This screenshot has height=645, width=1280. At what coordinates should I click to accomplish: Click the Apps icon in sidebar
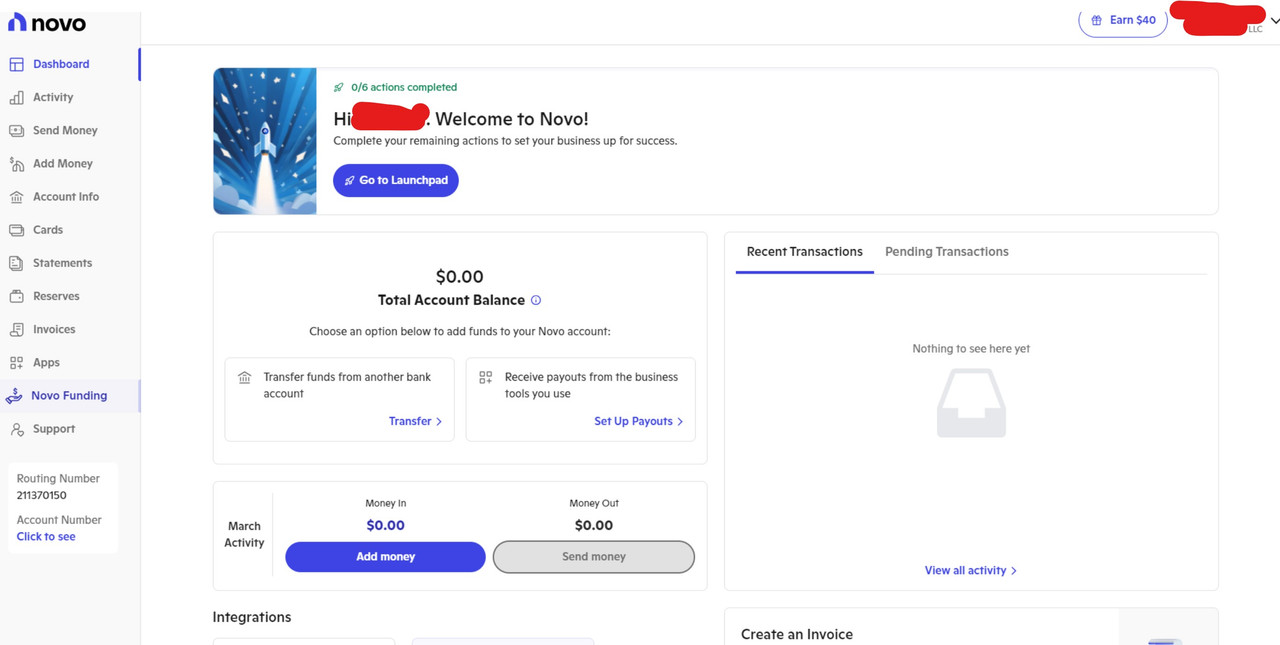pyautogui.click(x=16, y=362)
